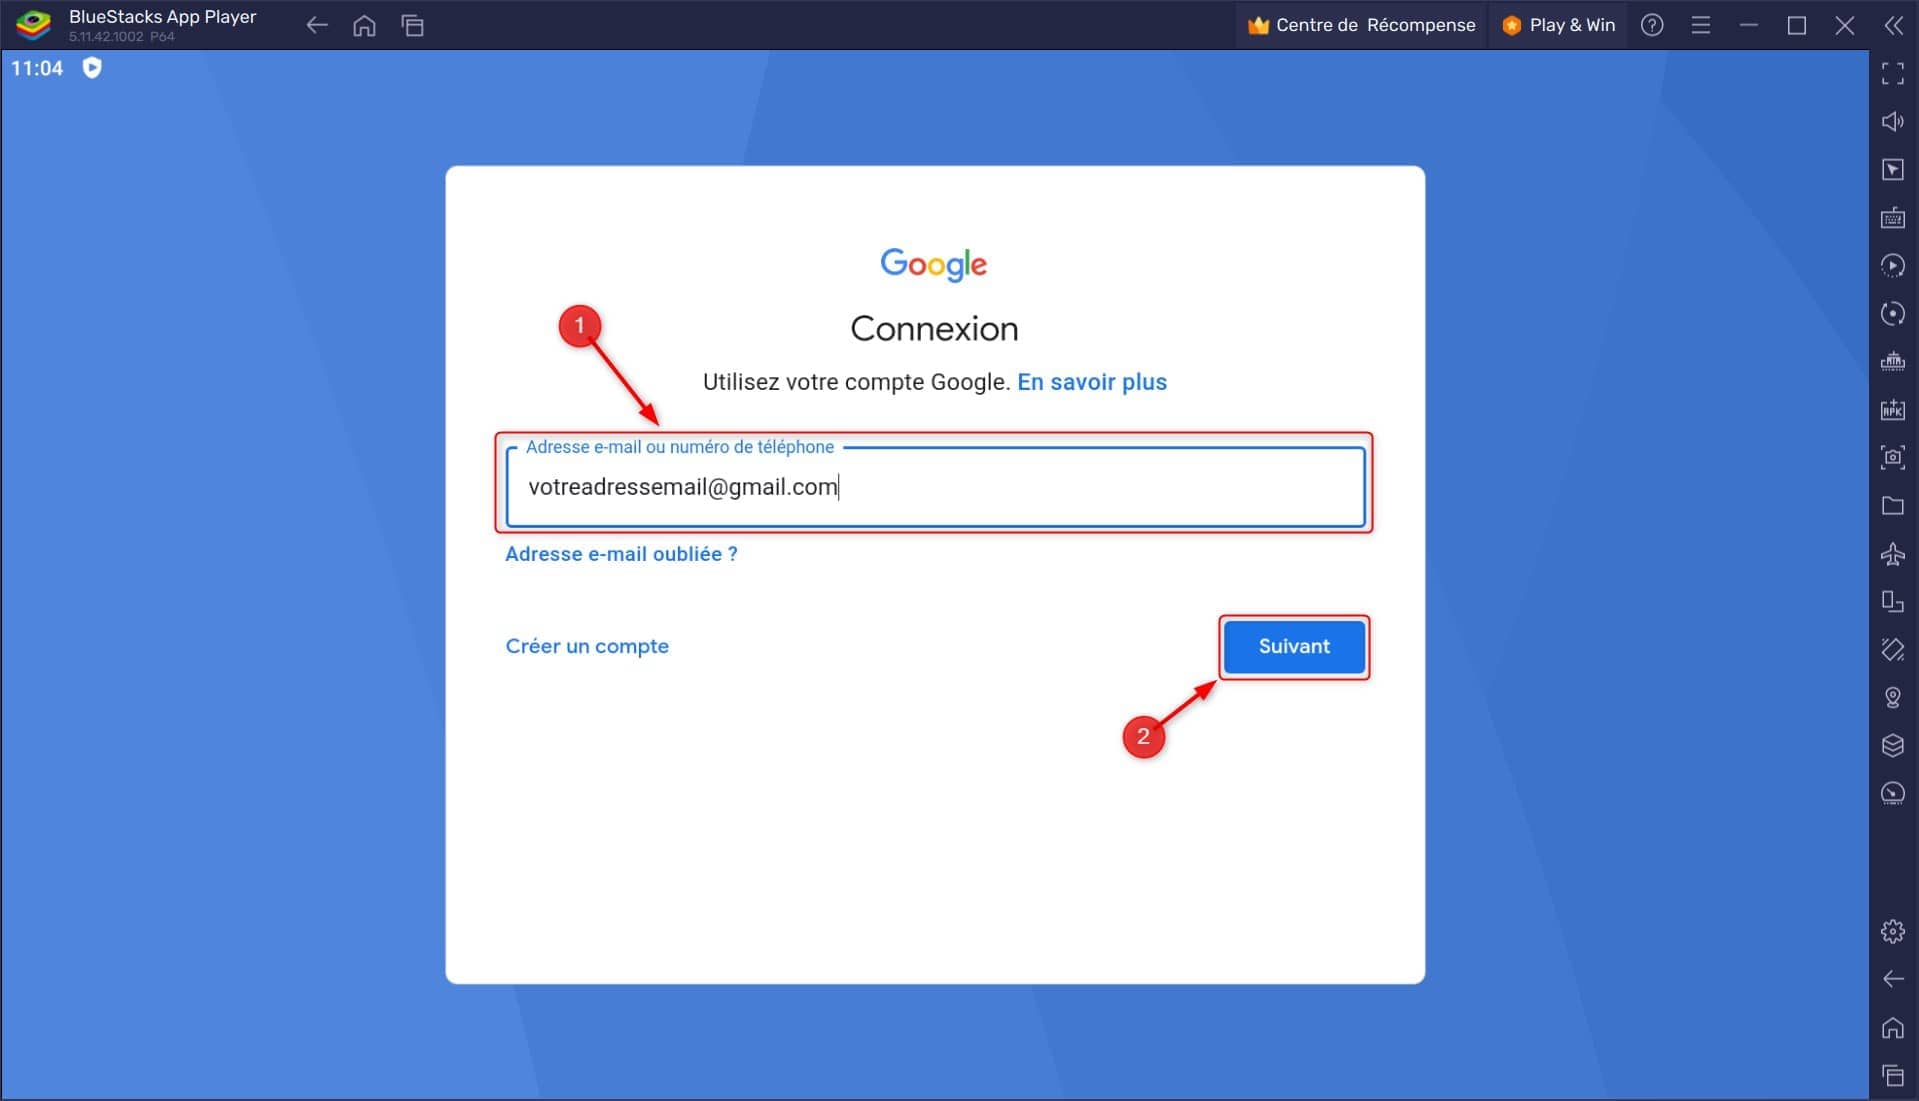This screenshot has width=1919, height=1101.
Task: Click the blue Suivant button
Action: click(x=1294, y=646)
